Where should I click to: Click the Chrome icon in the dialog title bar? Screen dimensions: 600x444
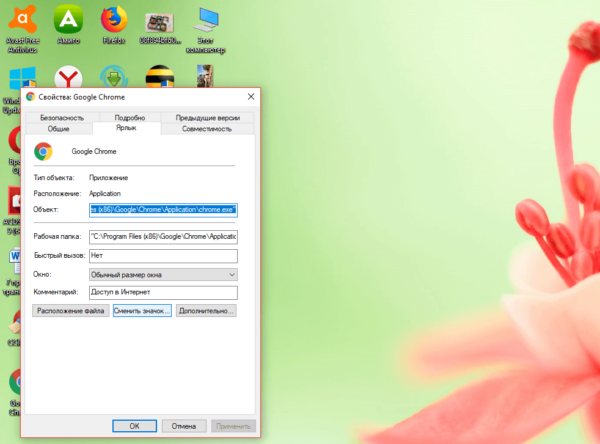point(31,97)
